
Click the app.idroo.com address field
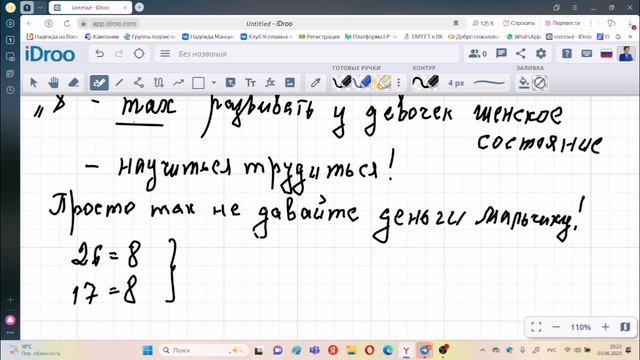[114, 24]
